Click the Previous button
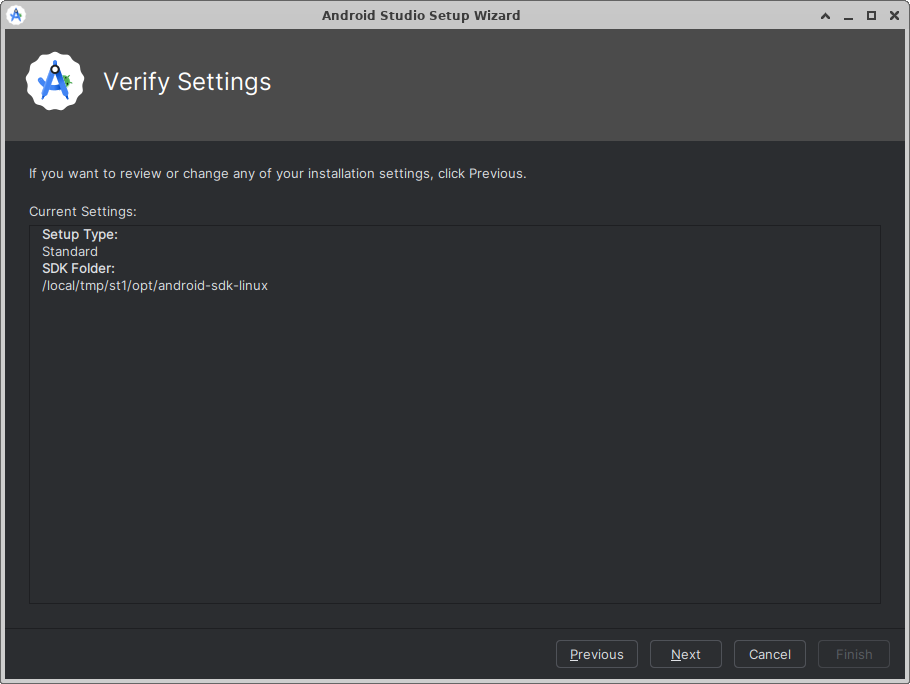The image size is (910, 684). tap(596, 654)
